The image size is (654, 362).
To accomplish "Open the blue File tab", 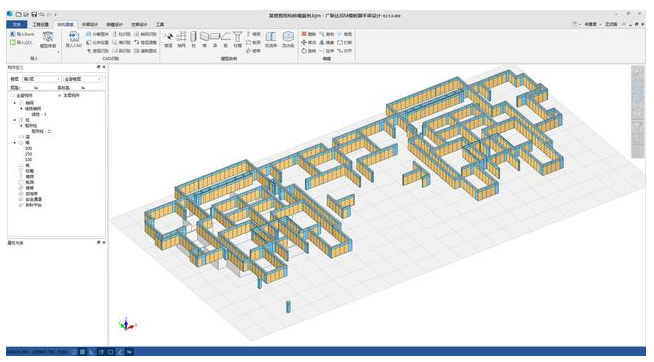I will [17, 25].
